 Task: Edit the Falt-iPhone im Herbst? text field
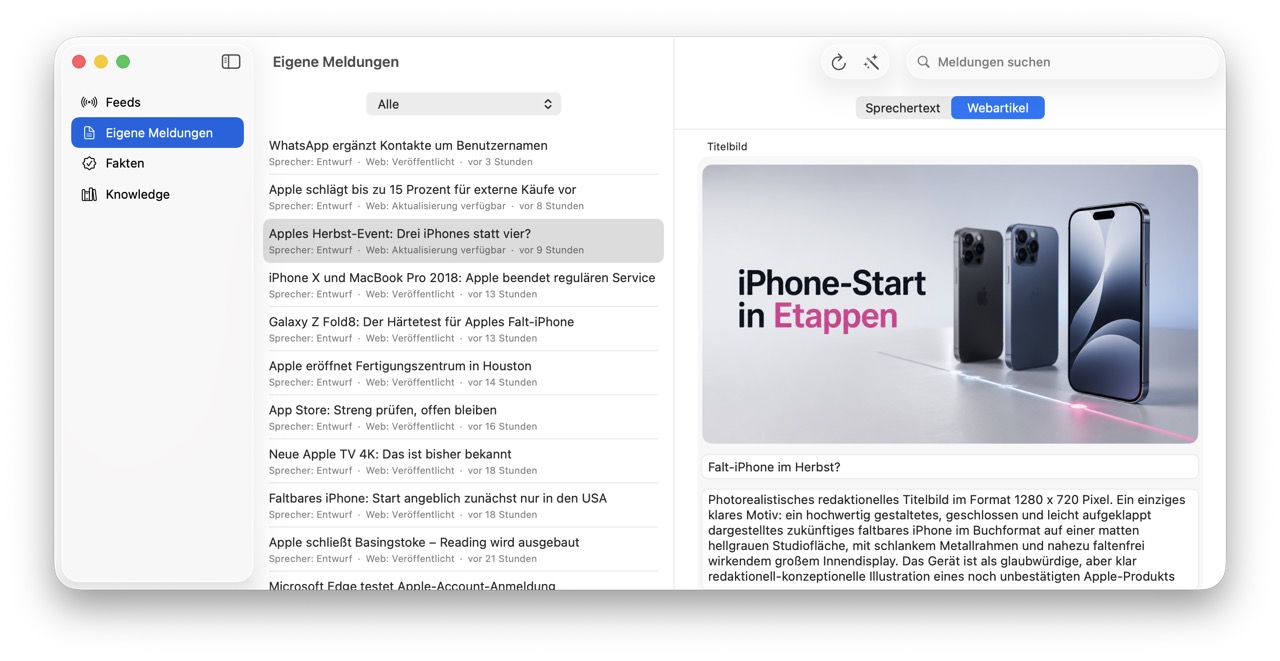[950, 467]
